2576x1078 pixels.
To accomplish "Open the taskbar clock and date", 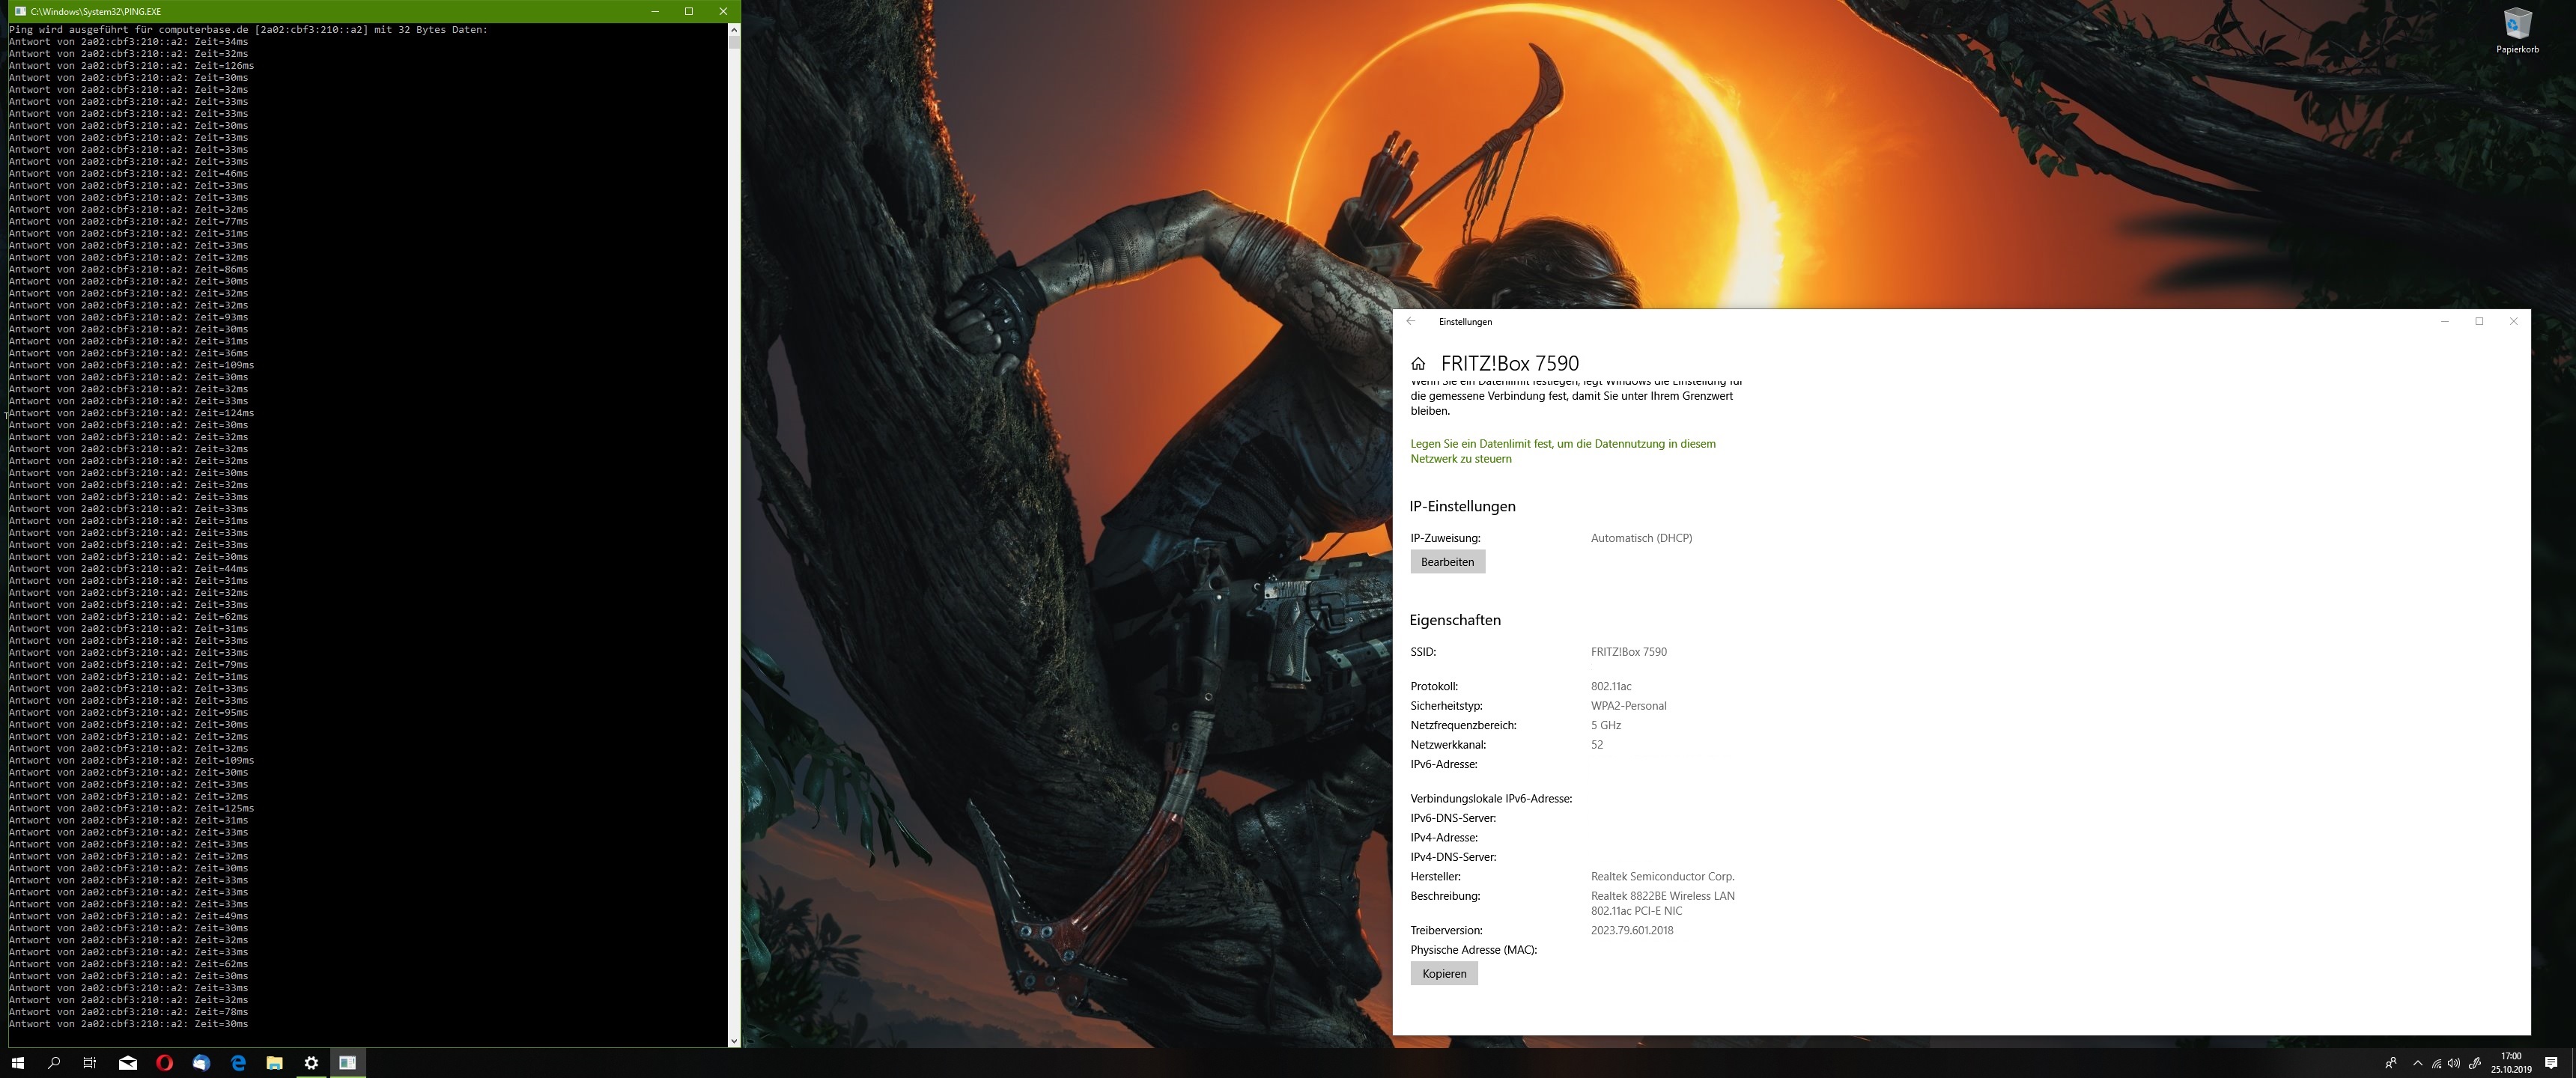I will pos(2511,1063).
